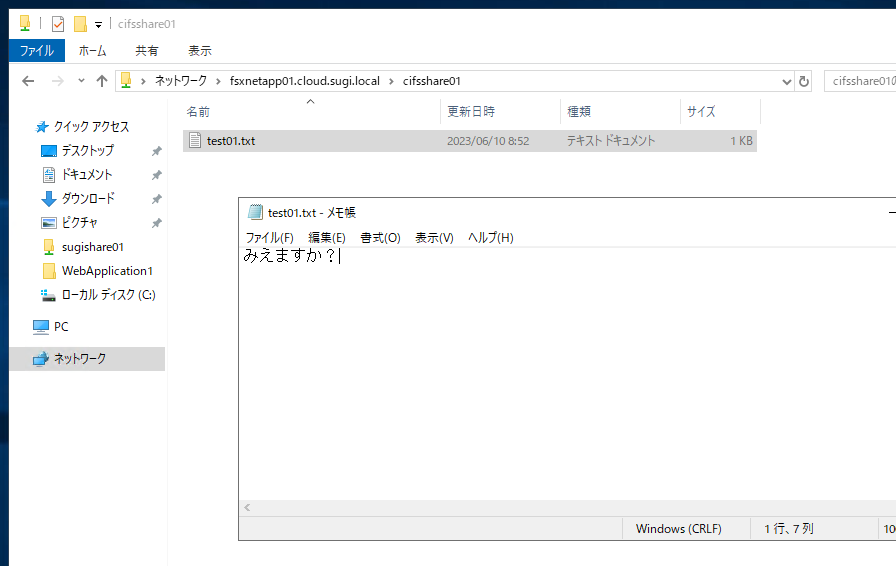The width and height of the screenshot is (896, 566).
Task: Go up one folder level
Action: [x=102, y=81]
